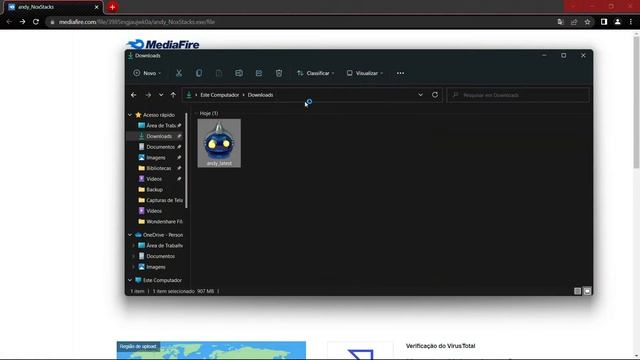Close the andy_NoxStacks browser tab
The image size is (640, 360).
pyautogui.click(x=97, y=7)
